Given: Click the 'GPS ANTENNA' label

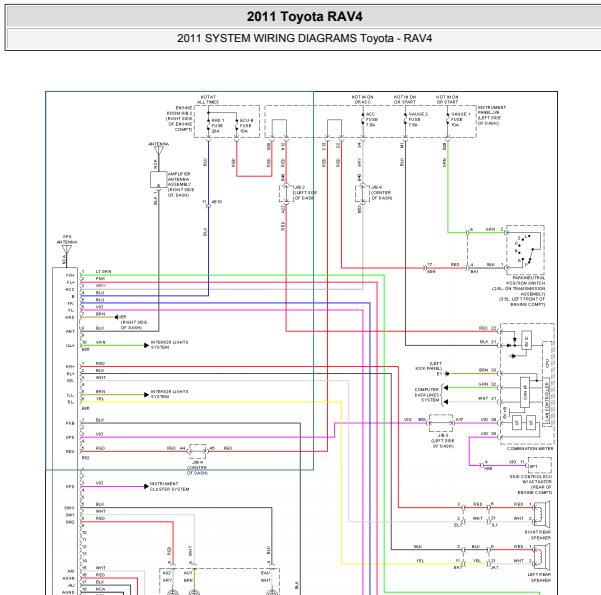Looking at the screenshot, I should click(67, 239).
